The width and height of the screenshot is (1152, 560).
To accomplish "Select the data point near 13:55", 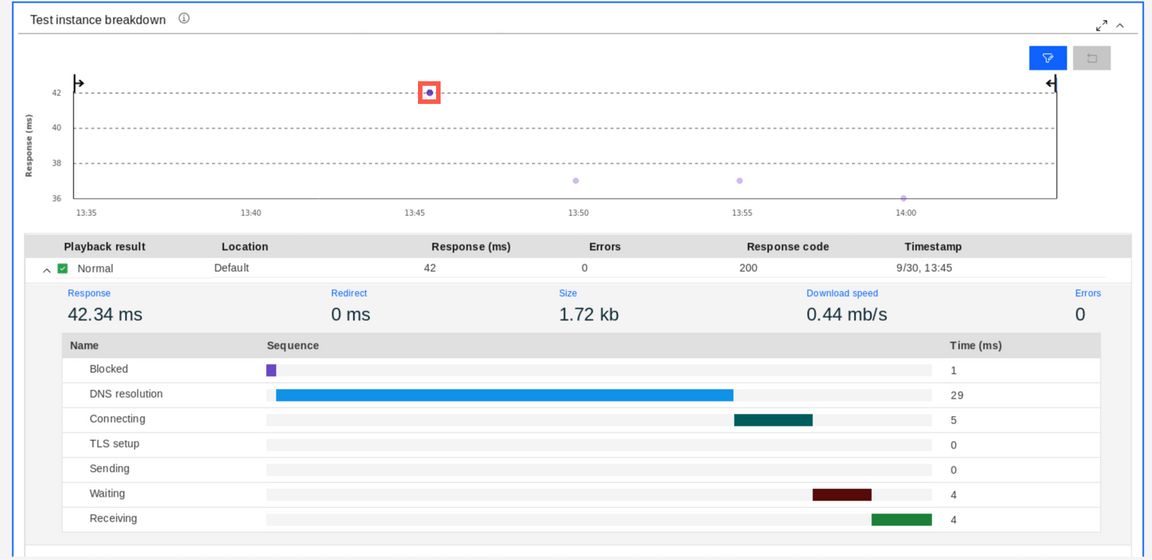I will [x=740, y=181].
